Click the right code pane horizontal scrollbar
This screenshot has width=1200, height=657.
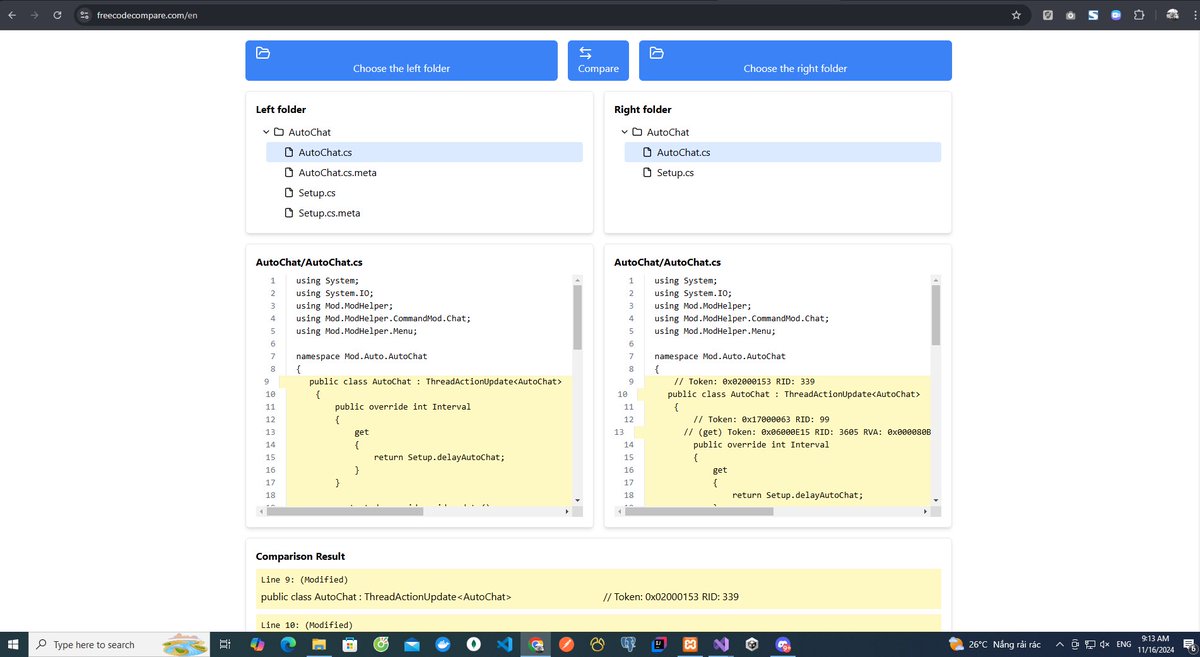699,511
